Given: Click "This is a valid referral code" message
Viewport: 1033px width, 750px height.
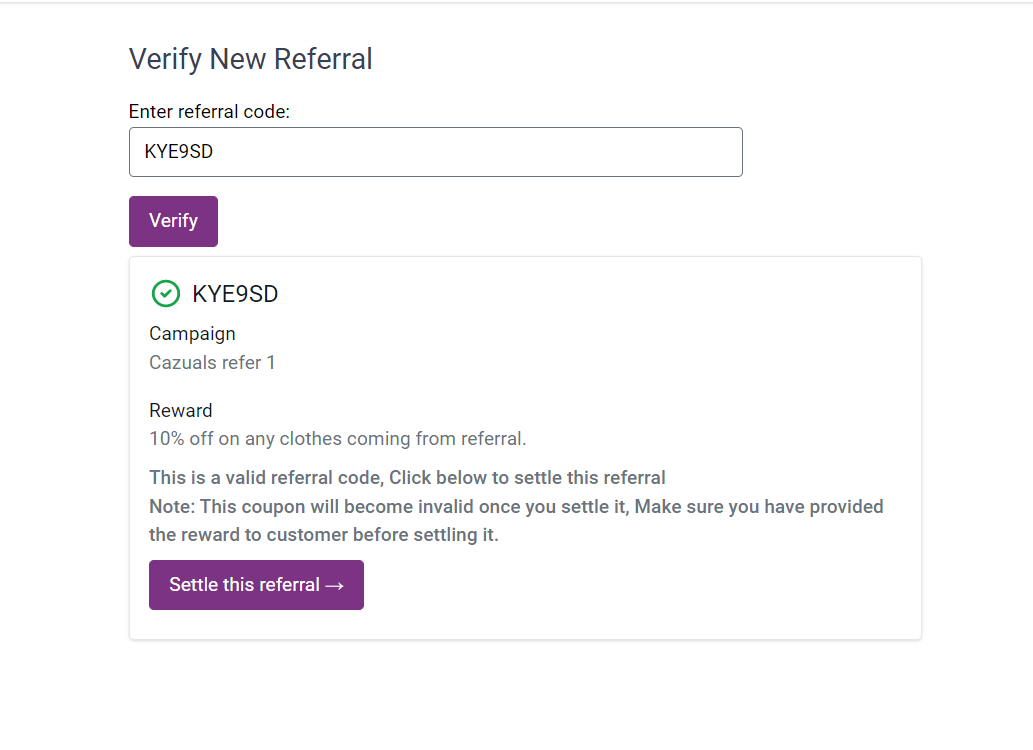Looking at the screenshot, I should (266, 477).
